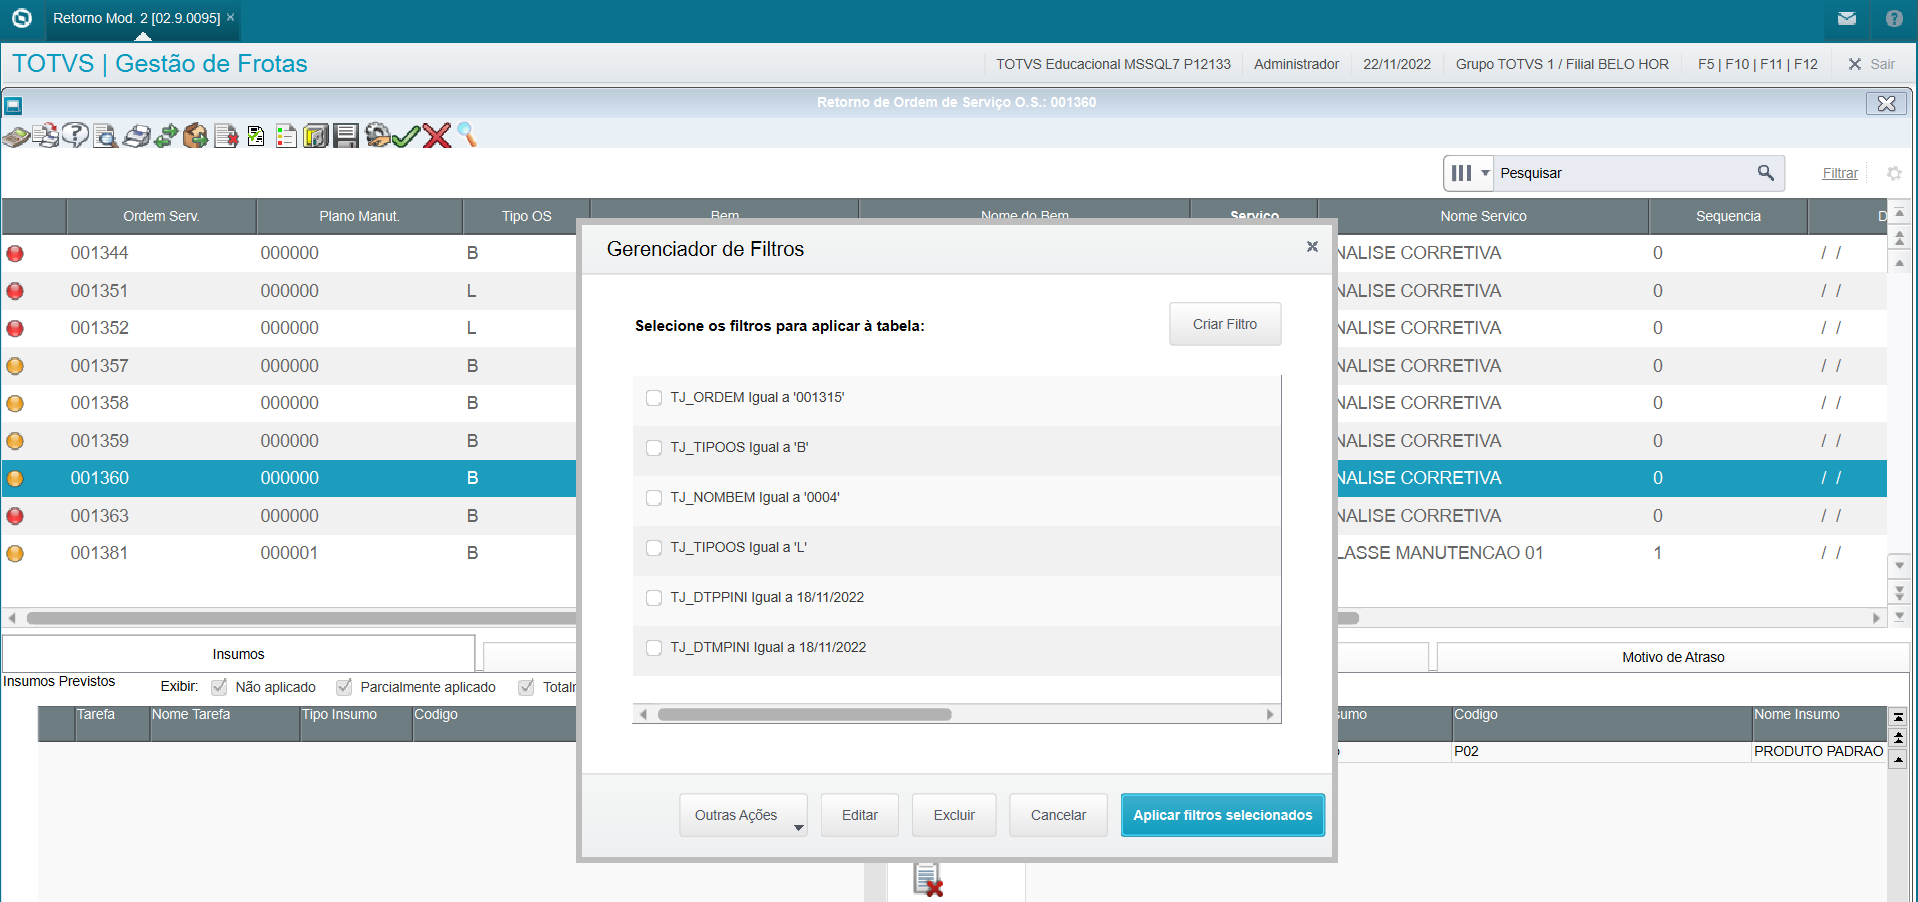
Task: Click the Cancelar button
Action: (x=1058, y=815)
